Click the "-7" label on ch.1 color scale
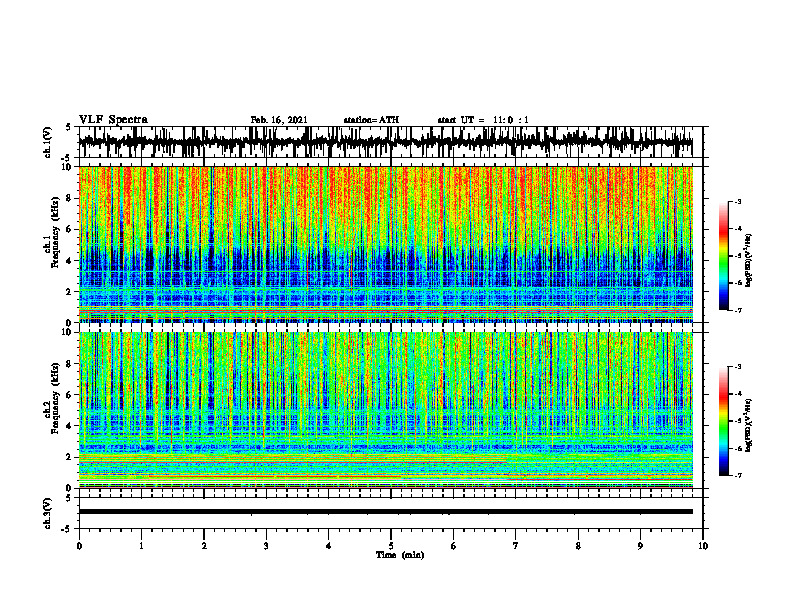 [737, 310]
